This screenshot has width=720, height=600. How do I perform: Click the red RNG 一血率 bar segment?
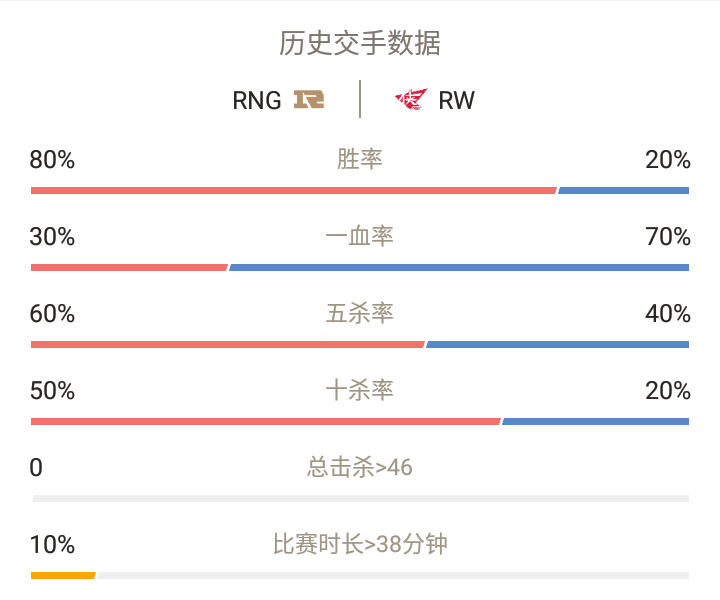(129, 268)
